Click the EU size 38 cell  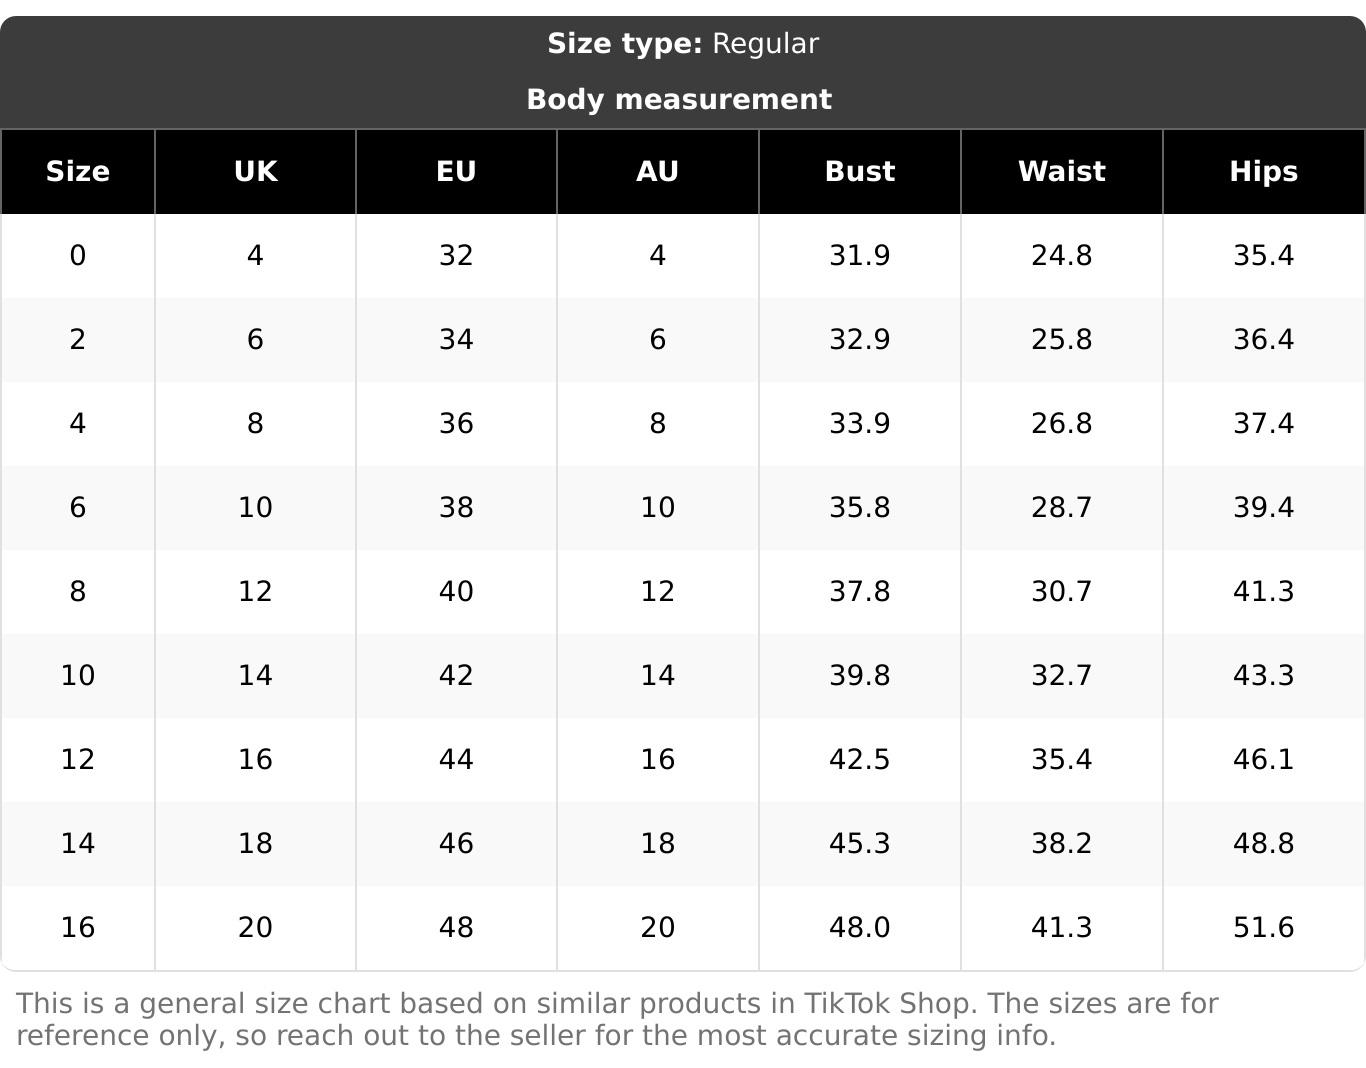(x=456, y=508)
